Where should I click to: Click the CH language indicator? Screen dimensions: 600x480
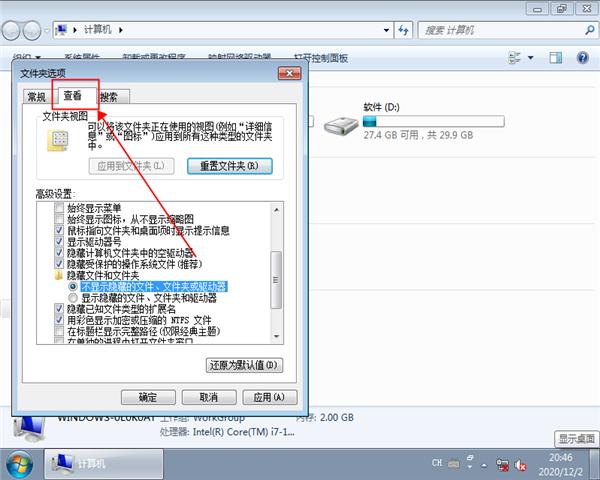(x=437, y=463)
